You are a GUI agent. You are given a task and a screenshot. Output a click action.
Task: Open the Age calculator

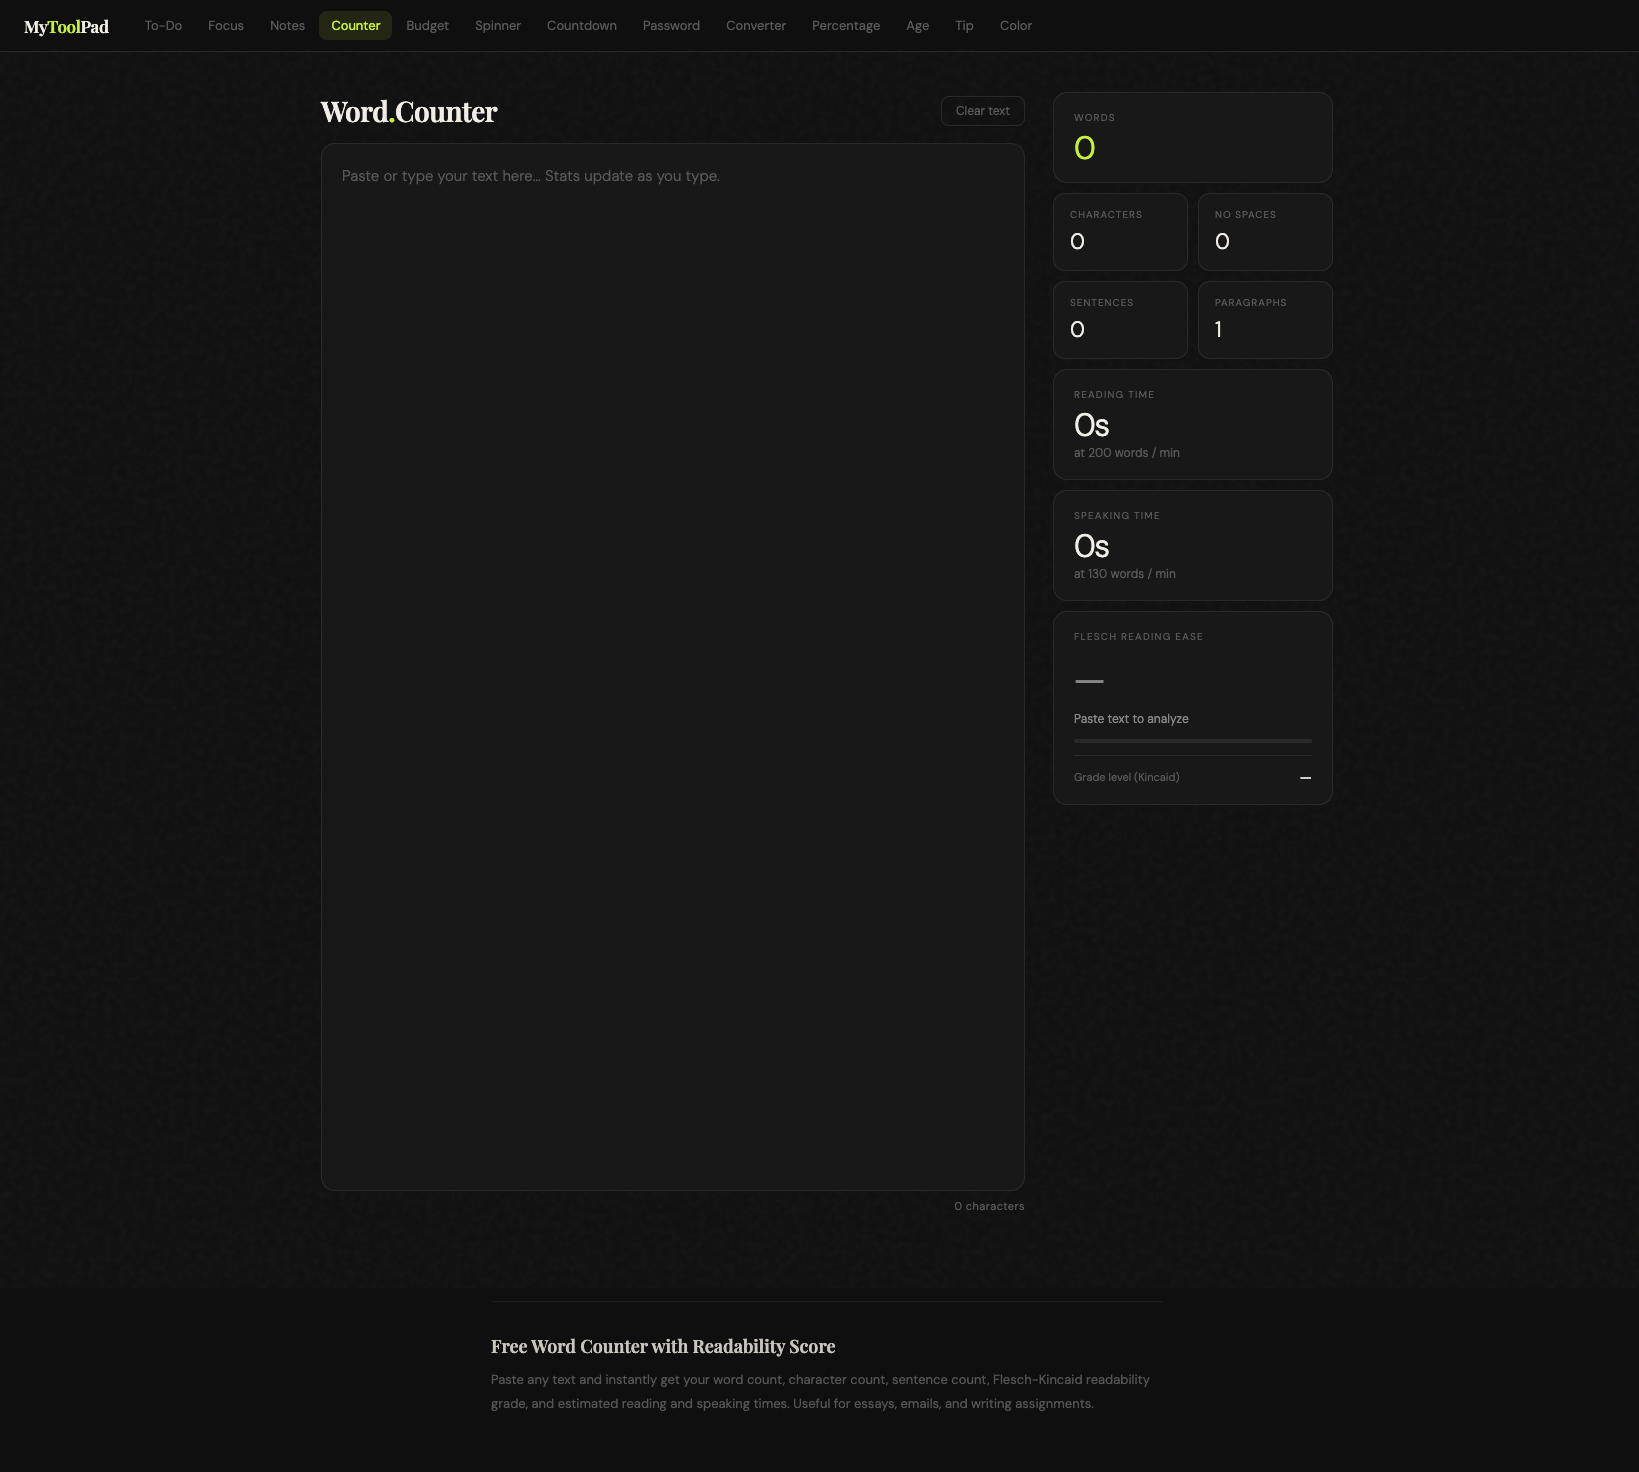point(917,25)
